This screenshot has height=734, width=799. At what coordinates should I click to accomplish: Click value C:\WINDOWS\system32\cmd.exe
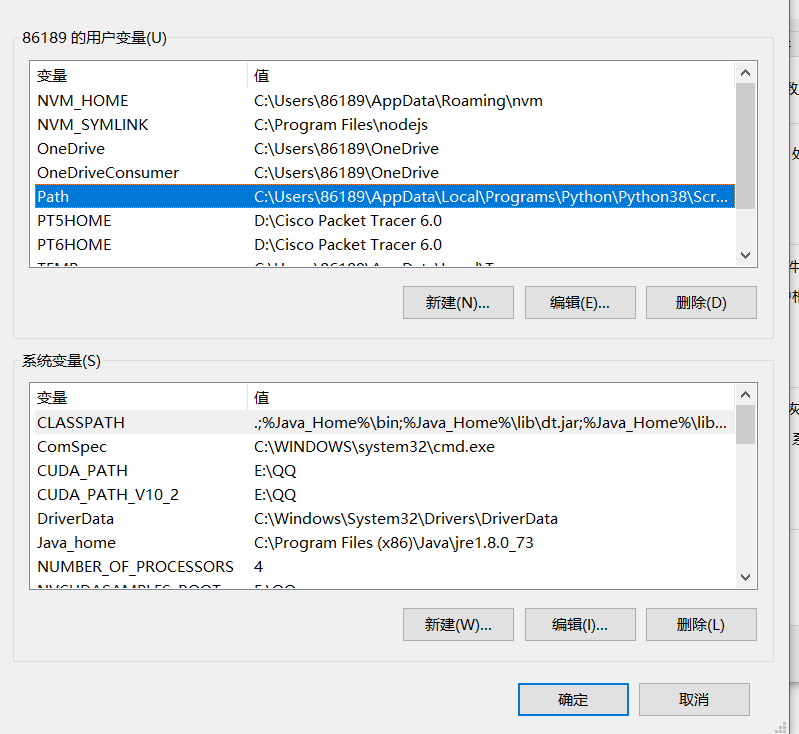375,447
